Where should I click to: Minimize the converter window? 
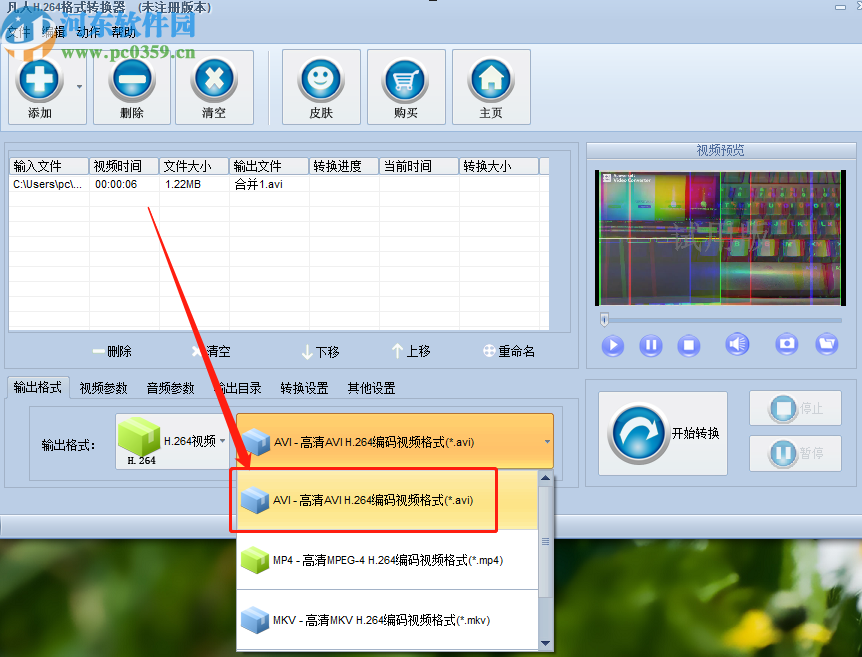(x=840, y=7)
